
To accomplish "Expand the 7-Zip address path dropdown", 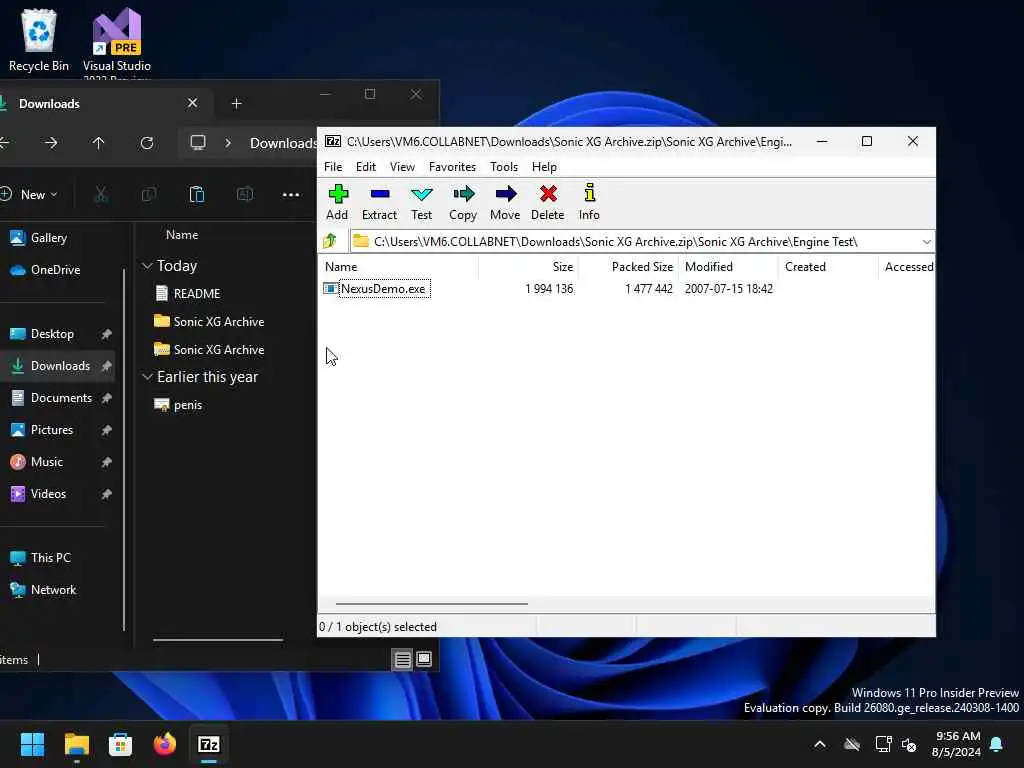I will tap(926, 242).
